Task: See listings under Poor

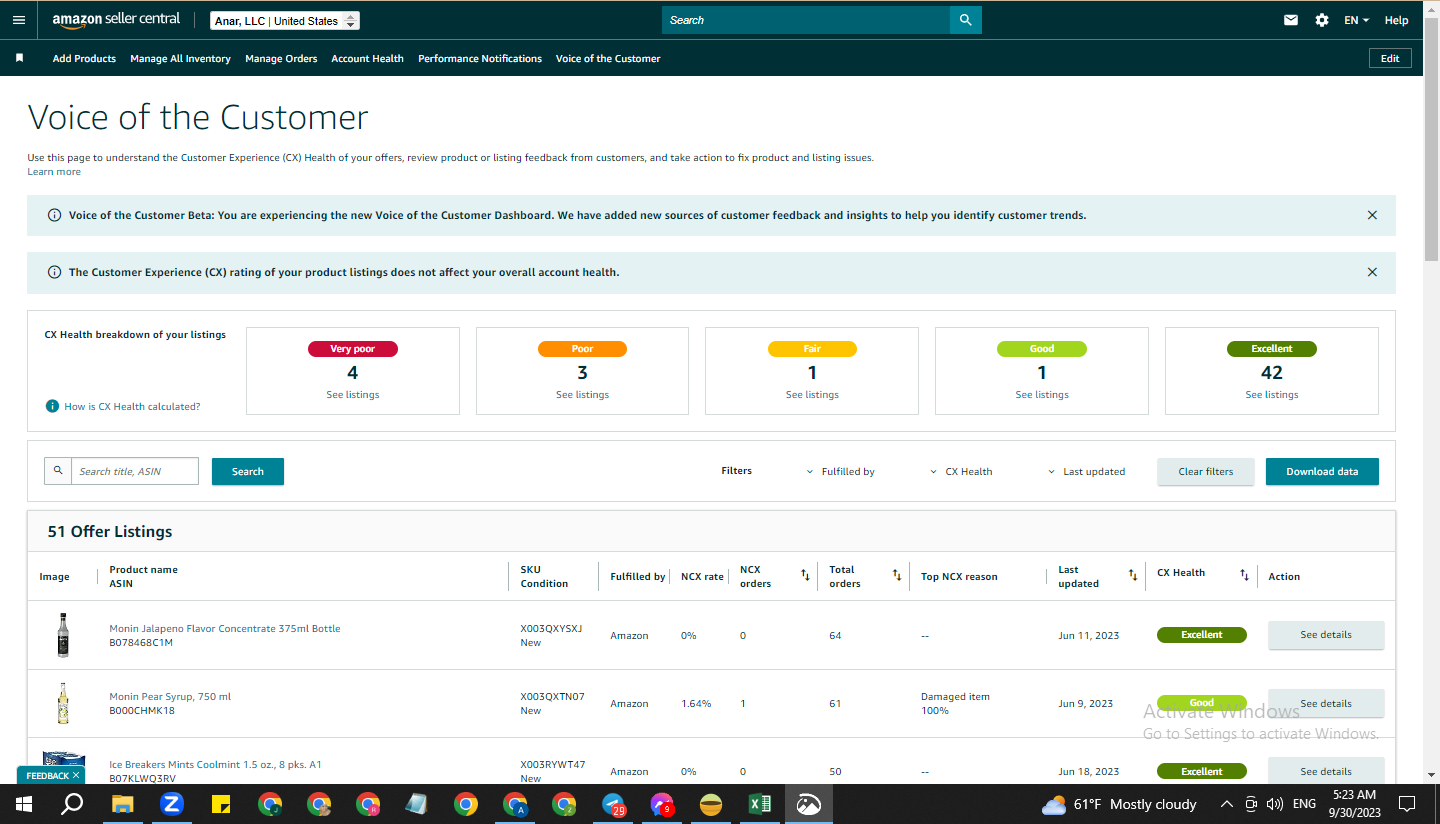Action: point(582,395)
